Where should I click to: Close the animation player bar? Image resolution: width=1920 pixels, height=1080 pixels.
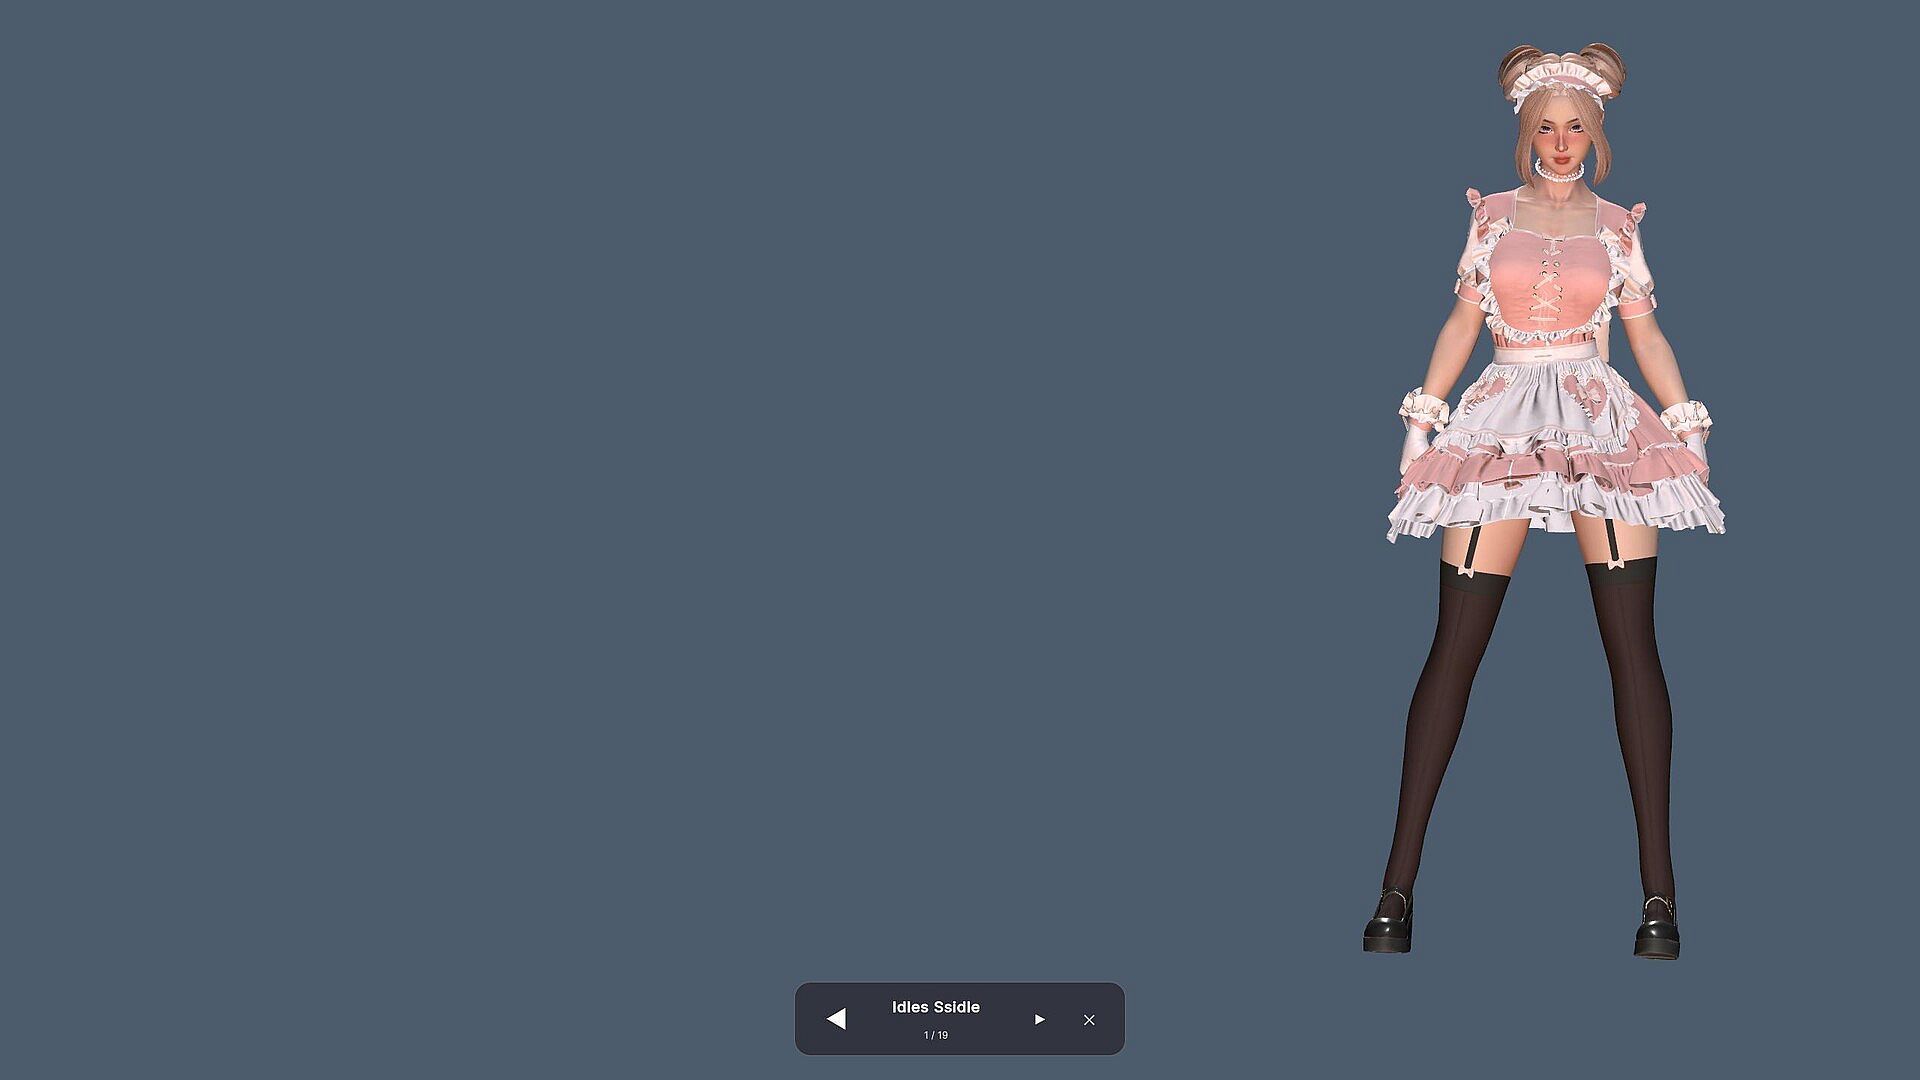pyautogui.click(x=1089, y=1020)
